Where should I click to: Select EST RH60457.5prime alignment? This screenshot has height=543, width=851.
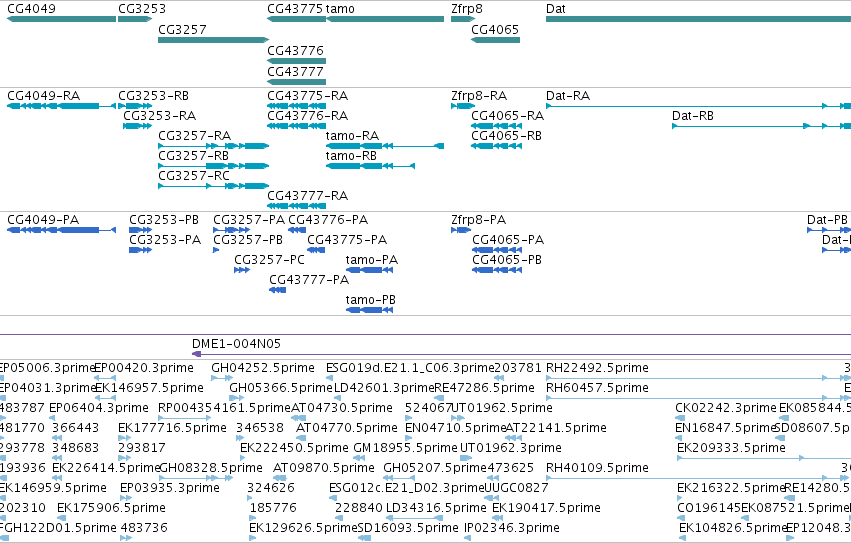(698, 399)
